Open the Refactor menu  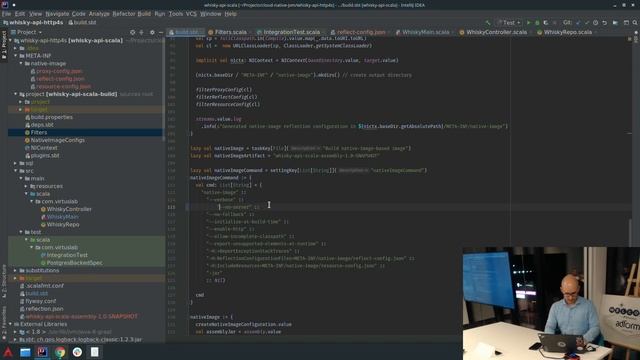click(124, 14)
